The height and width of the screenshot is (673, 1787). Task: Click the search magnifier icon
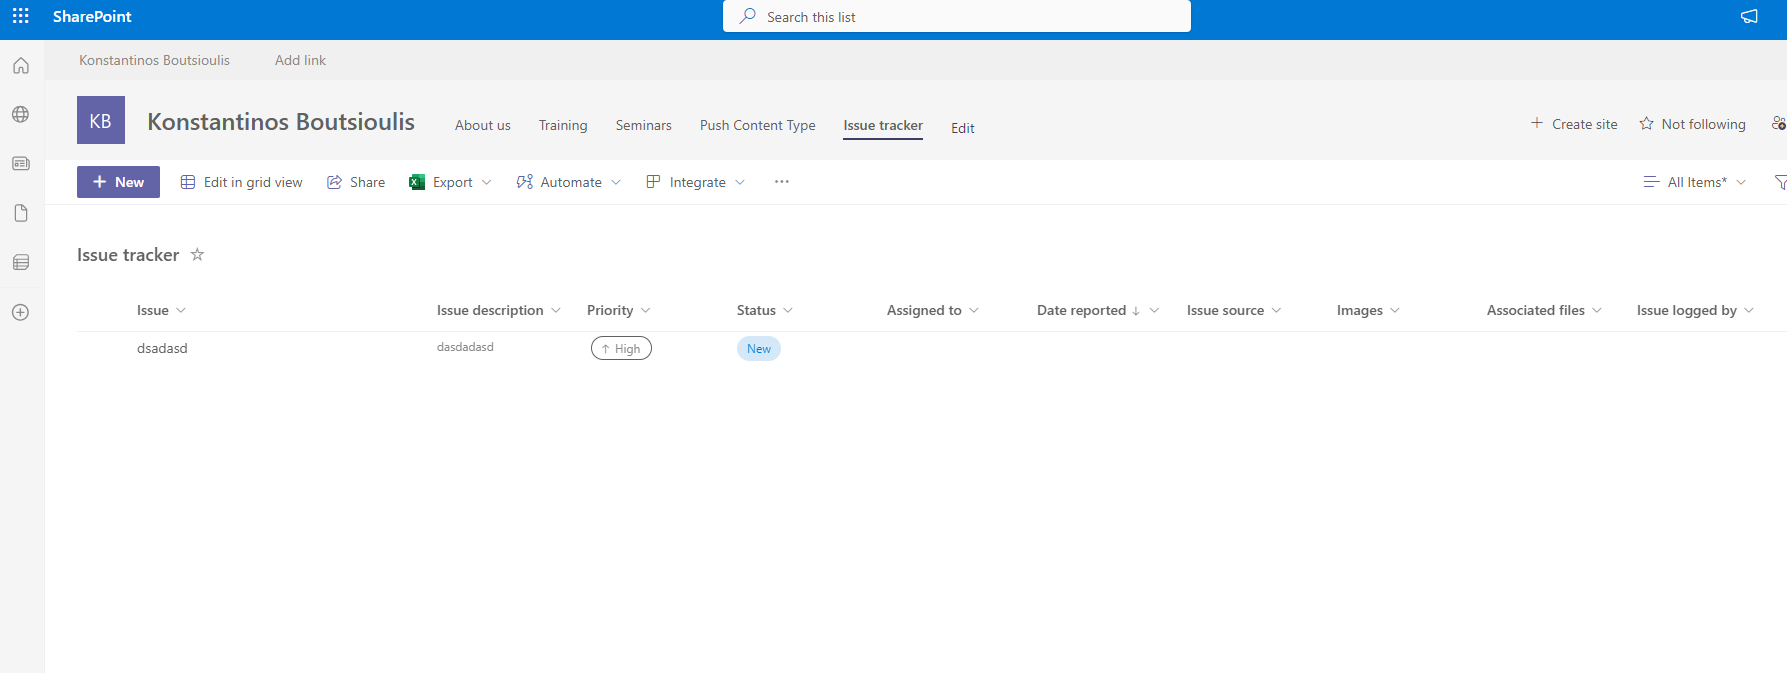747,16
